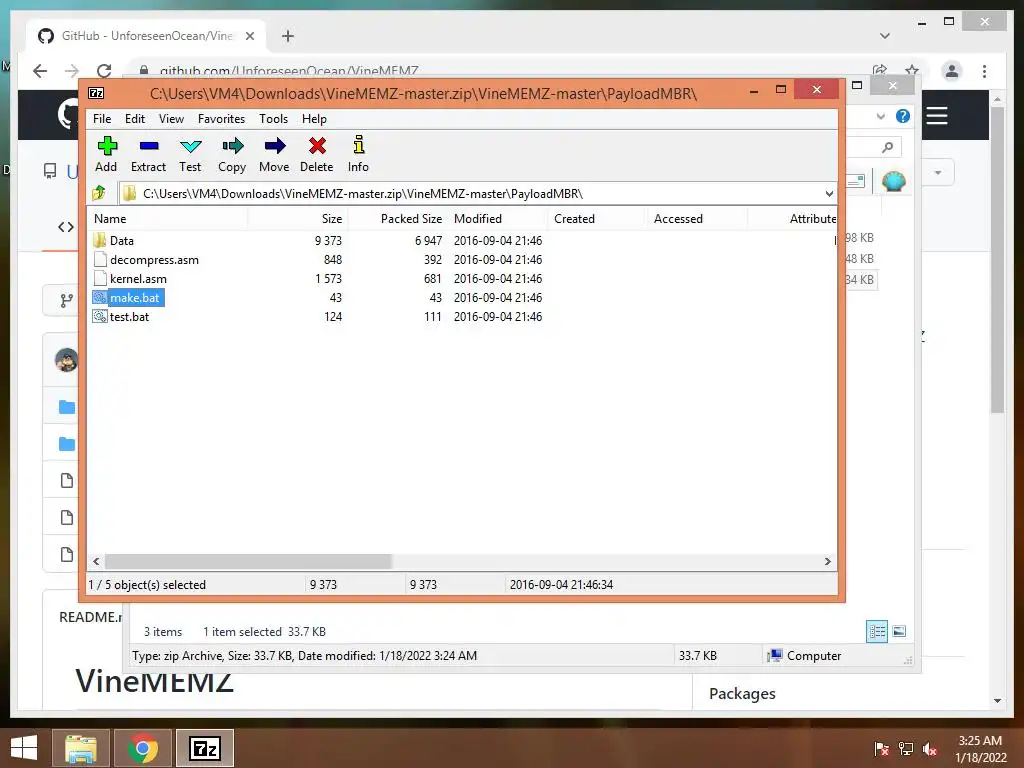The width and height of the screenshot is (1024, 768).
Task: Go up one folder level in 7-Zip
Action: tap(99, 193)
